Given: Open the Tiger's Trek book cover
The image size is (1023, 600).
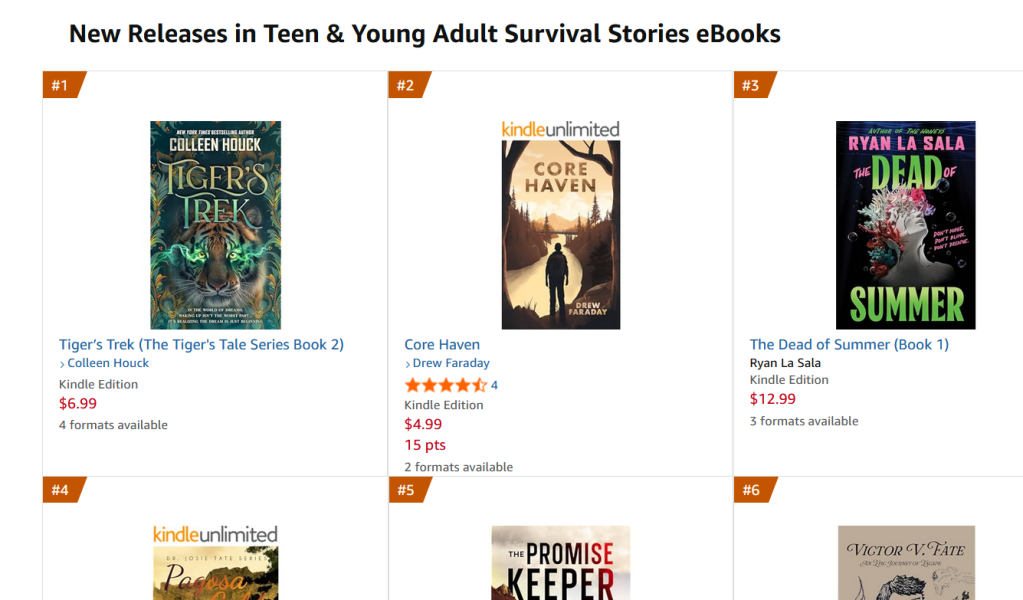Looking at the screenshot, I should pos(215,225).
